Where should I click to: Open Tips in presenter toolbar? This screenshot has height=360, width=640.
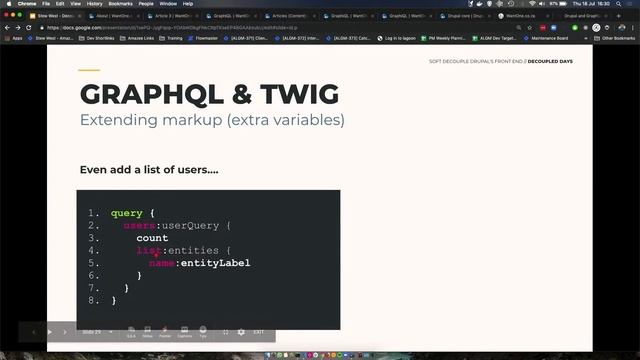(203, 332)
